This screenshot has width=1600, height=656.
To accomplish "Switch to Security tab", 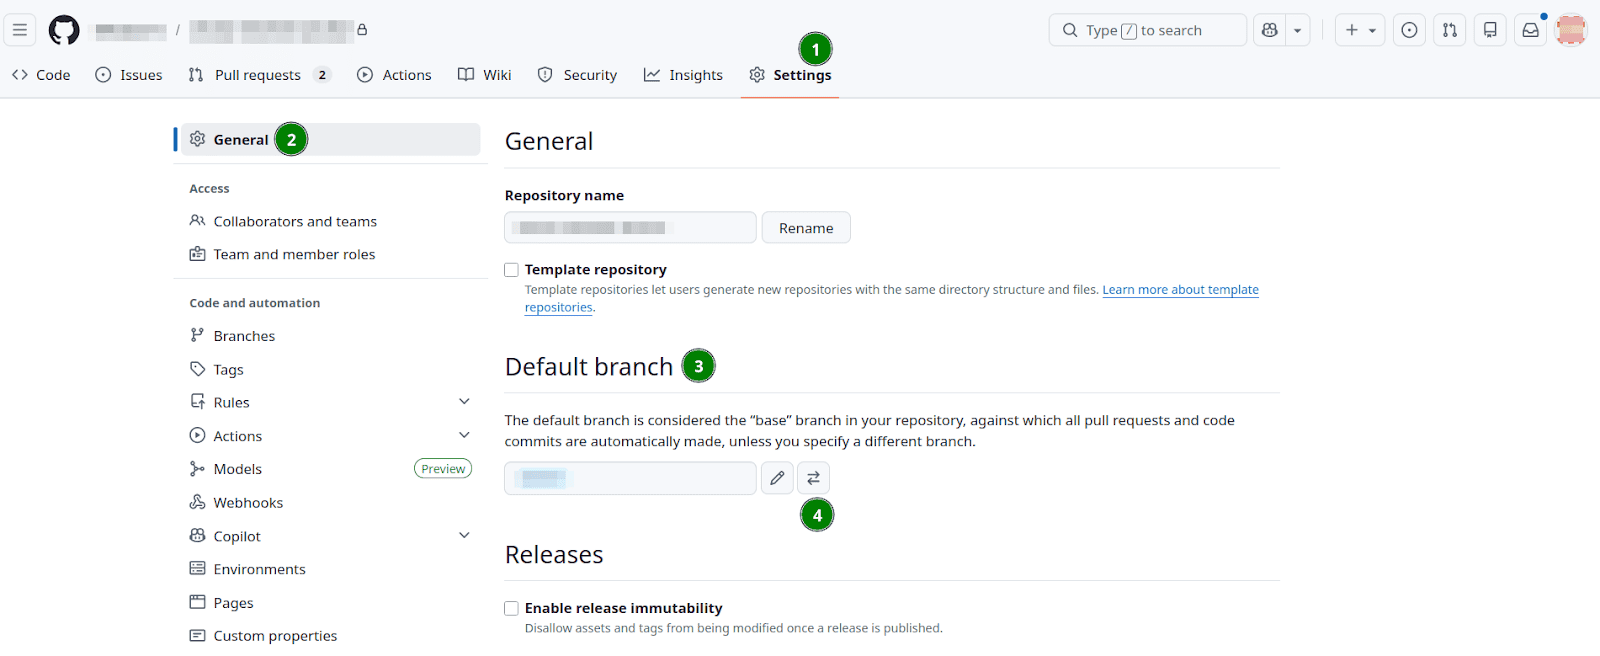I will pos(577,75).
